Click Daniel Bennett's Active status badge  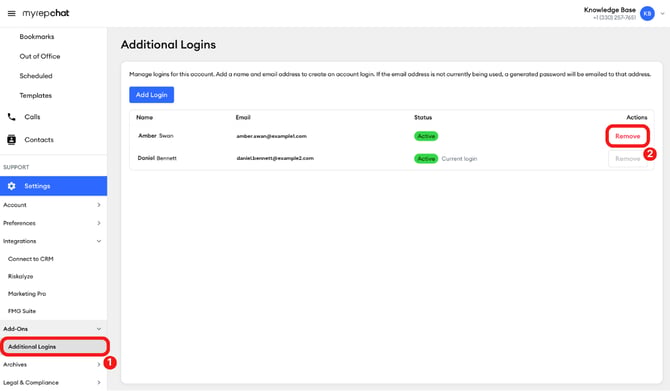click(x=426, y=159)
